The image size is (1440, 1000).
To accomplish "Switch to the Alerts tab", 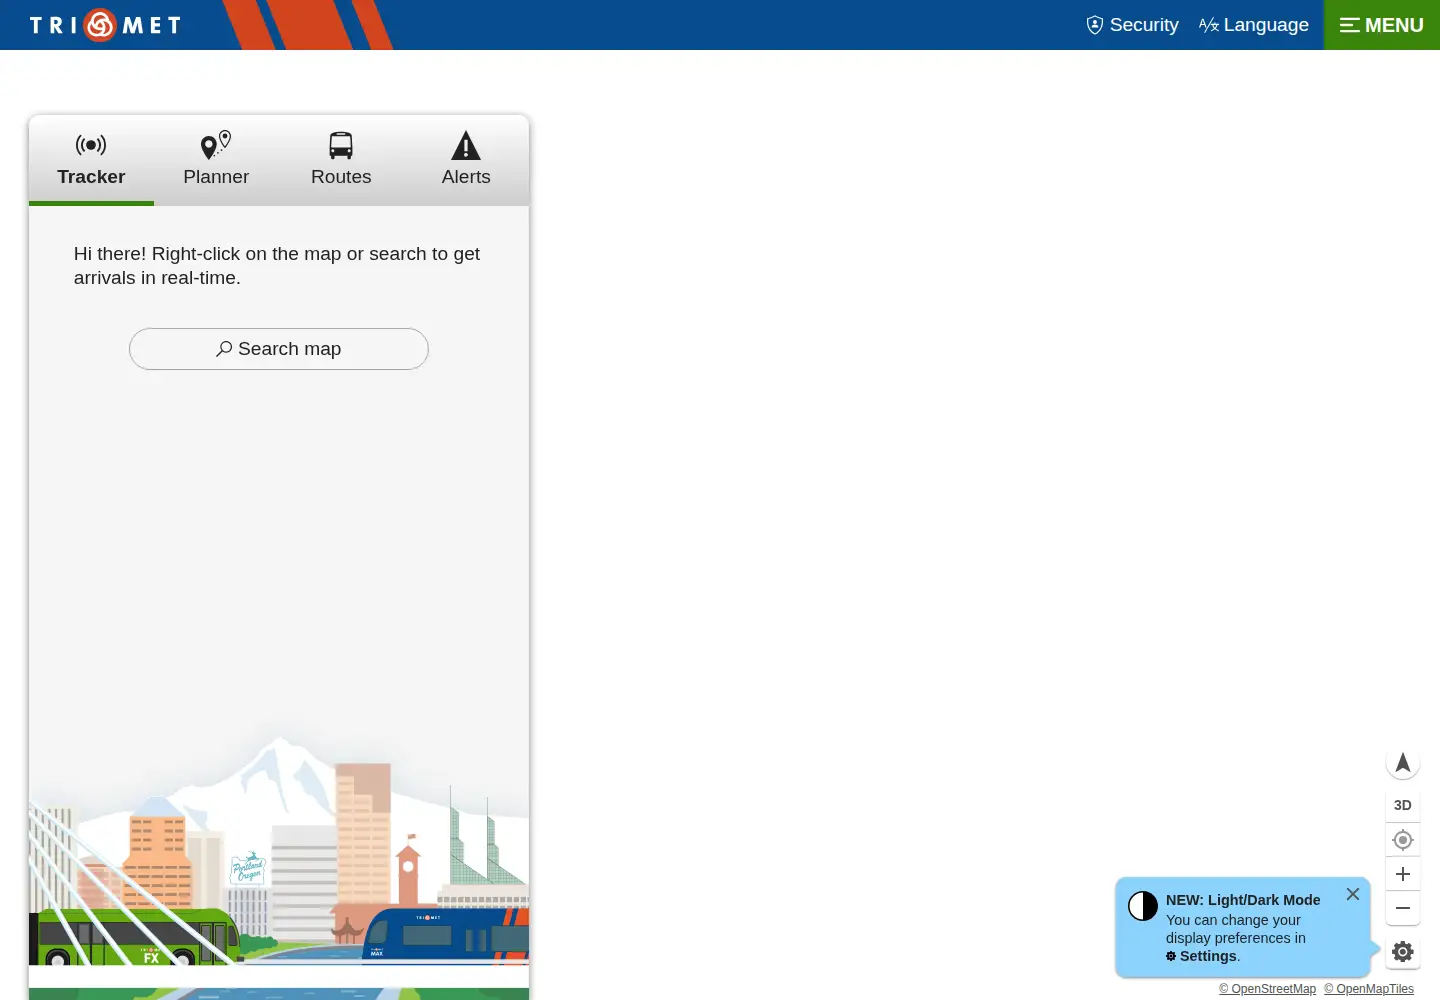I will 466,160.
